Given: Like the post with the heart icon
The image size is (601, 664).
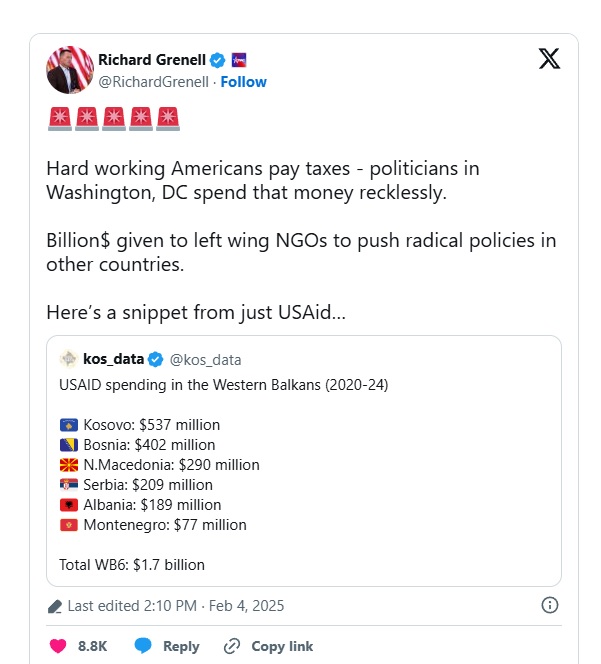Looking at the screenshot, I should [x=59, y=646].
